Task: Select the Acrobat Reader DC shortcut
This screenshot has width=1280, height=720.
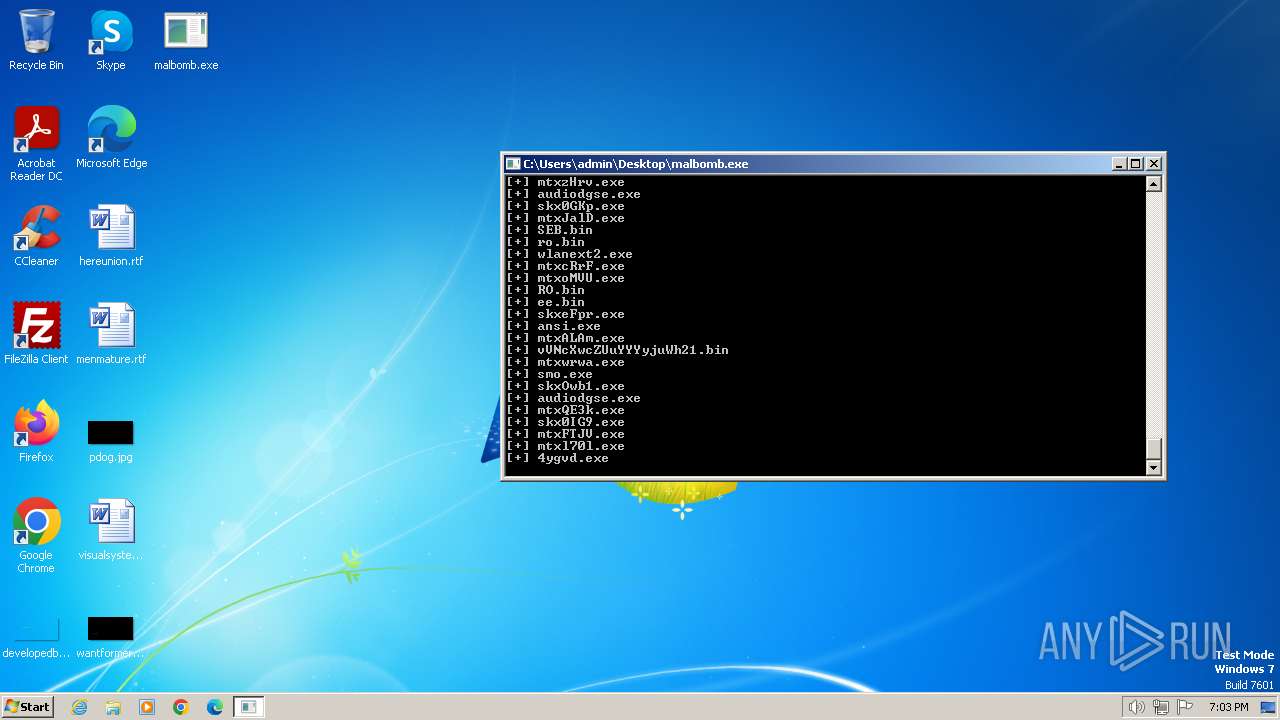Action: pyautogui.click(x=36, y=144)
